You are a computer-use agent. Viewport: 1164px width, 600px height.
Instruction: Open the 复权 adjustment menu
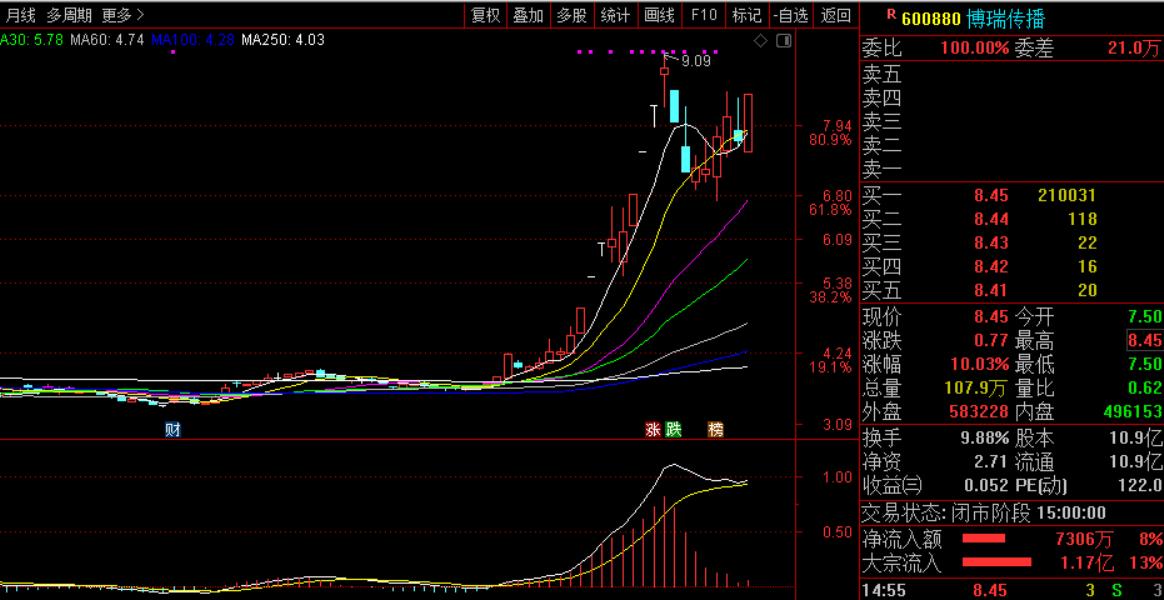pyautogui.click(x=485, y=15)
